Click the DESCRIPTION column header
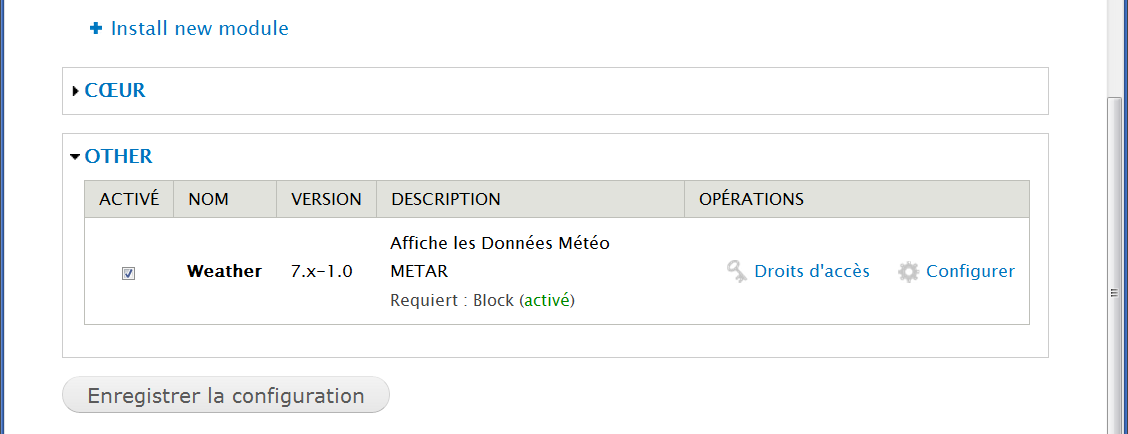Image resolution: width=1128 pixels, height=434 pixels. click(446, 199)
